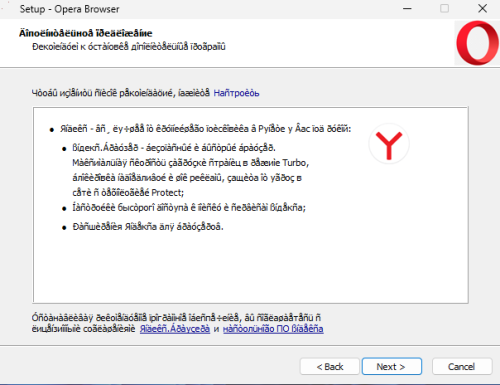Open the blue settings link above the offer box
This screenshot has width=500, height=385.
236,93
